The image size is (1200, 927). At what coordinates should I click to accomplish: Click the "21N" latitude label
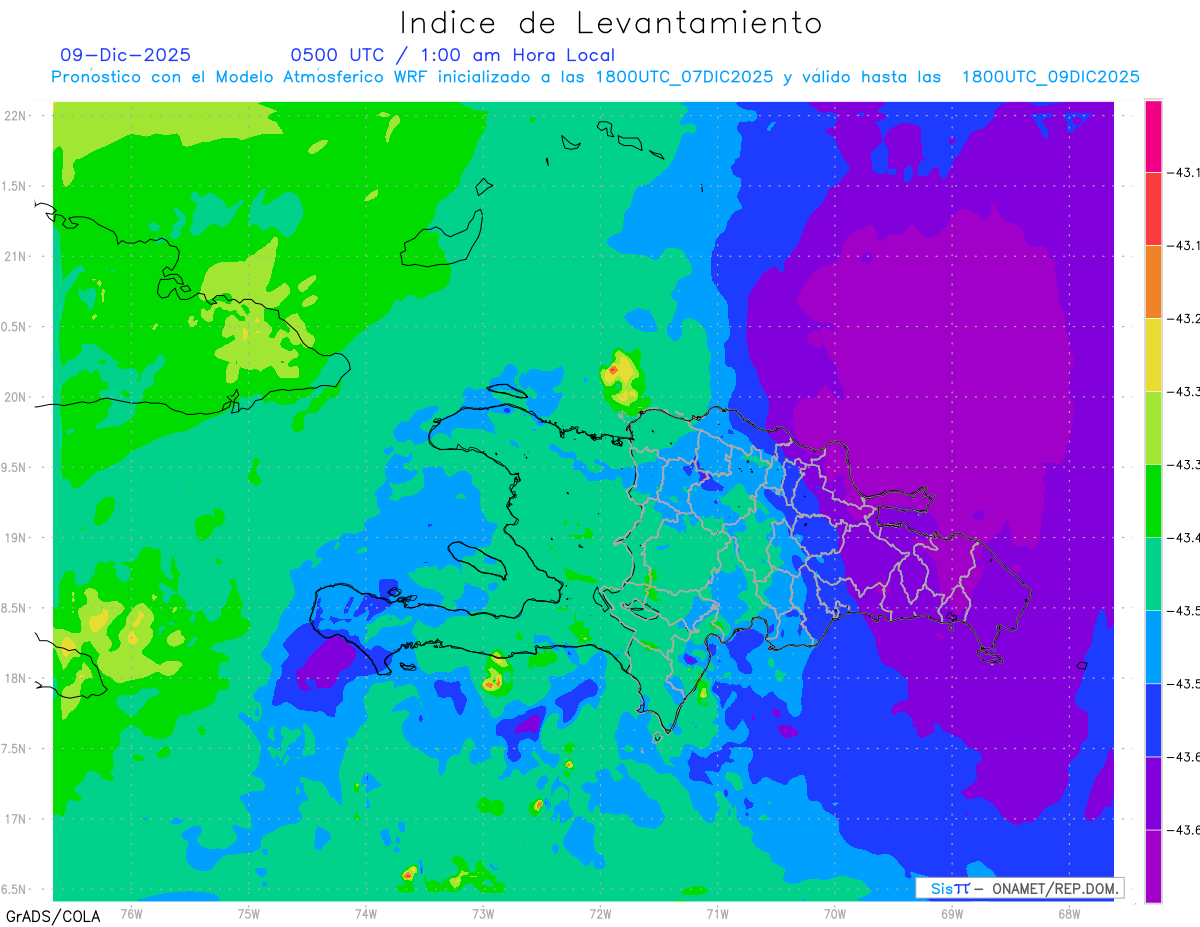[17, 256]
